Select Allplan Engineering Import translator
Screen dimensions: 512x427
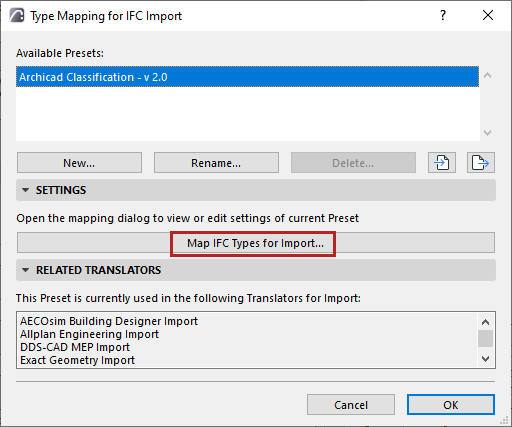point(89,334)
